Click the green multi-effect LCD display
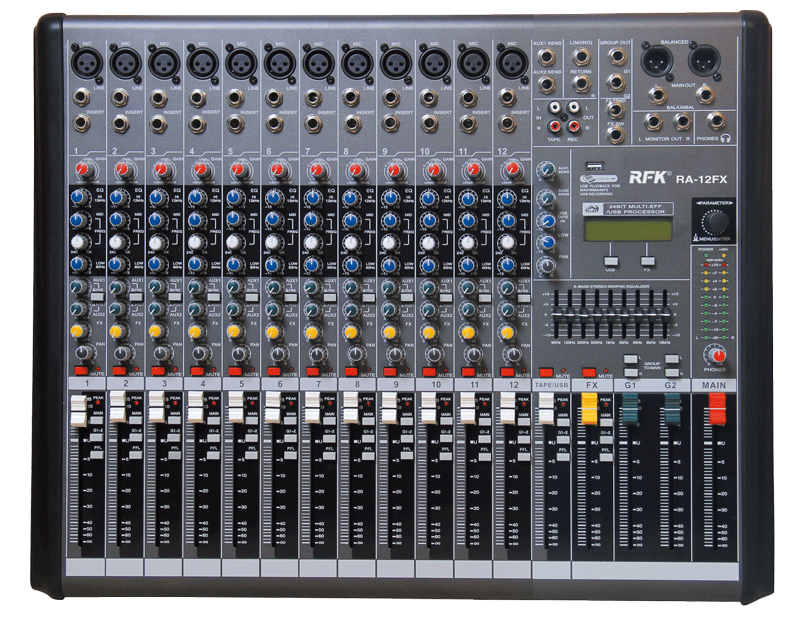 tap(627, 229)
